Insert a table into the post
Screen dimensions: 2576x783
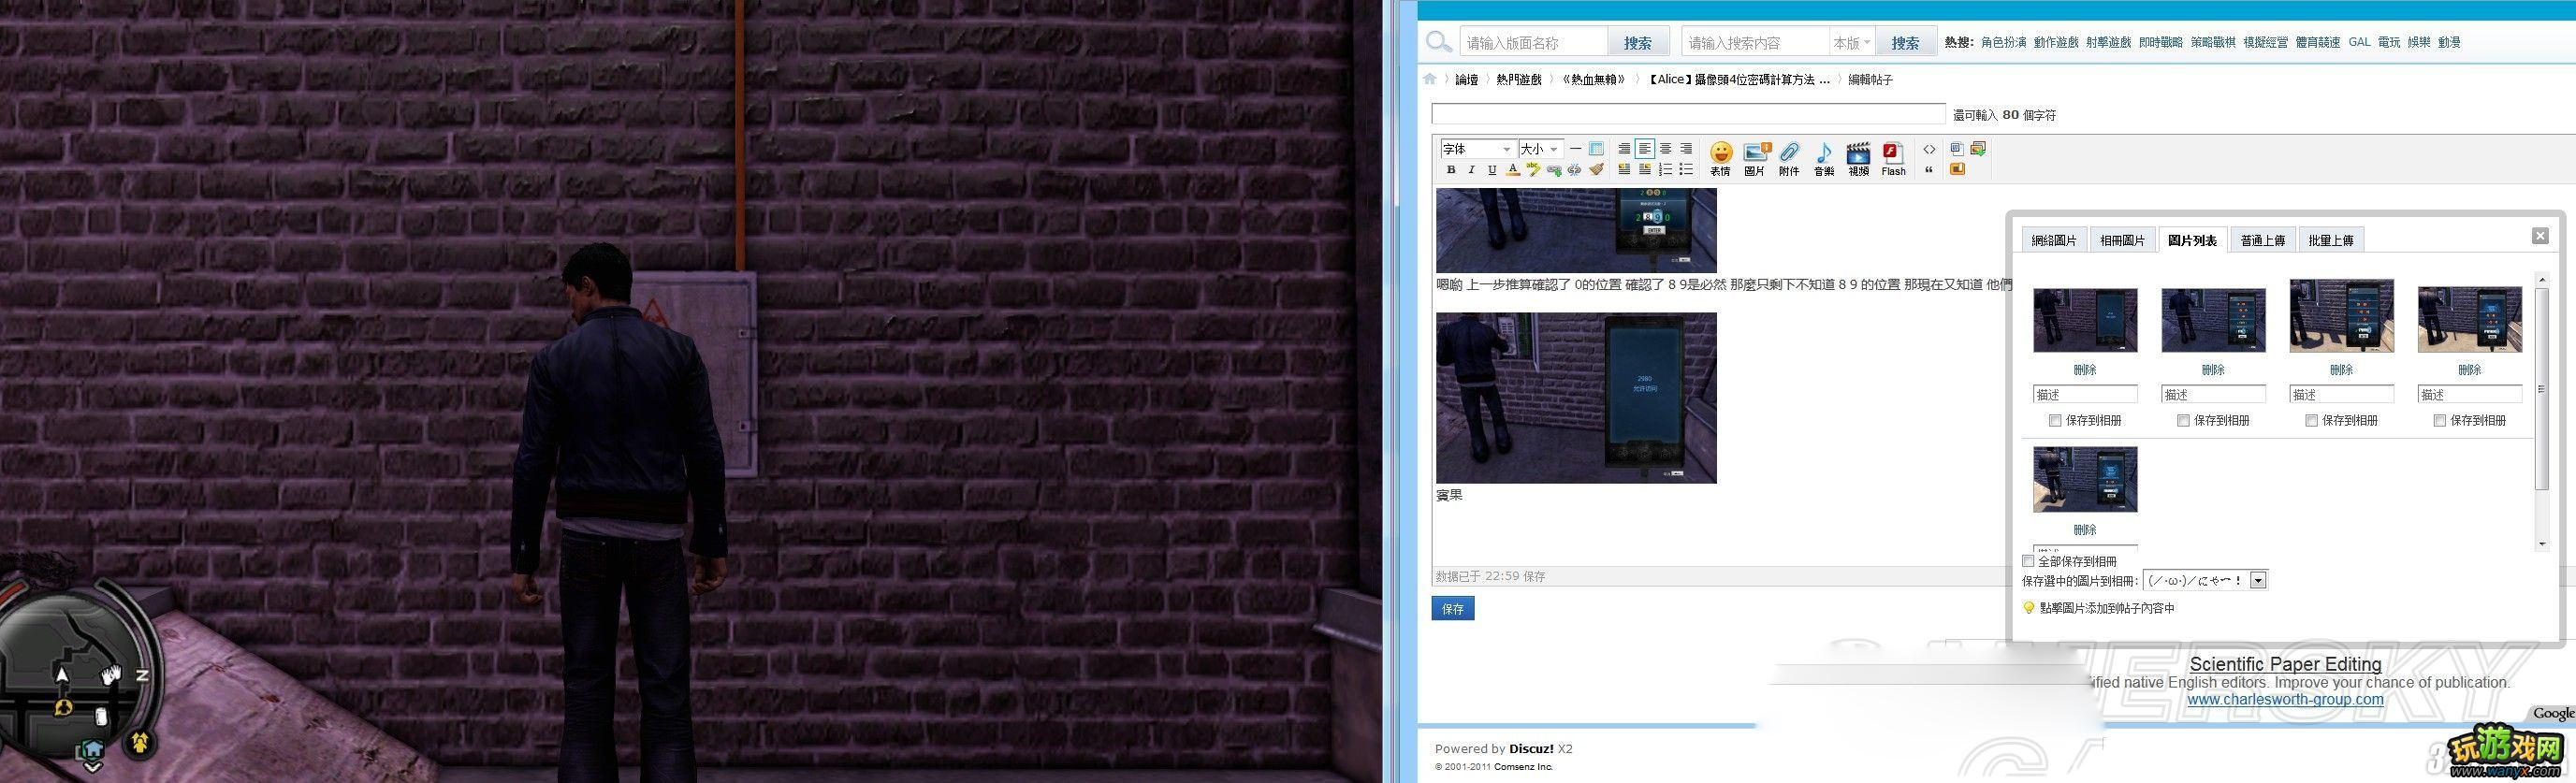point(1596,149)
